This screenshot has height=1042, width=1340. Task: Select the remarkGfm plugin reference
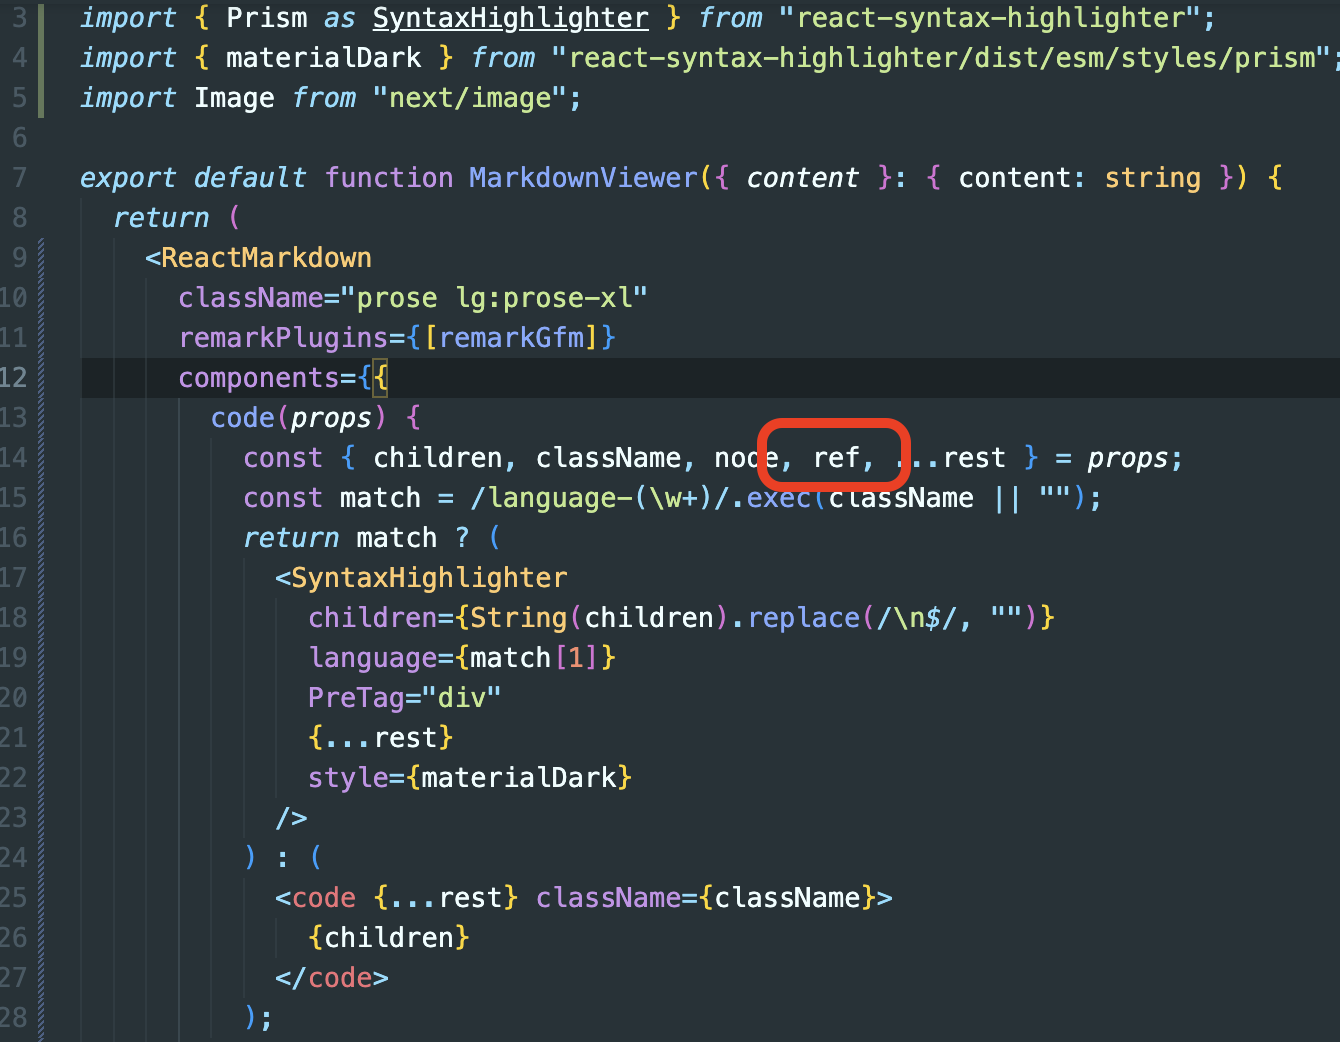pos(513,337)
